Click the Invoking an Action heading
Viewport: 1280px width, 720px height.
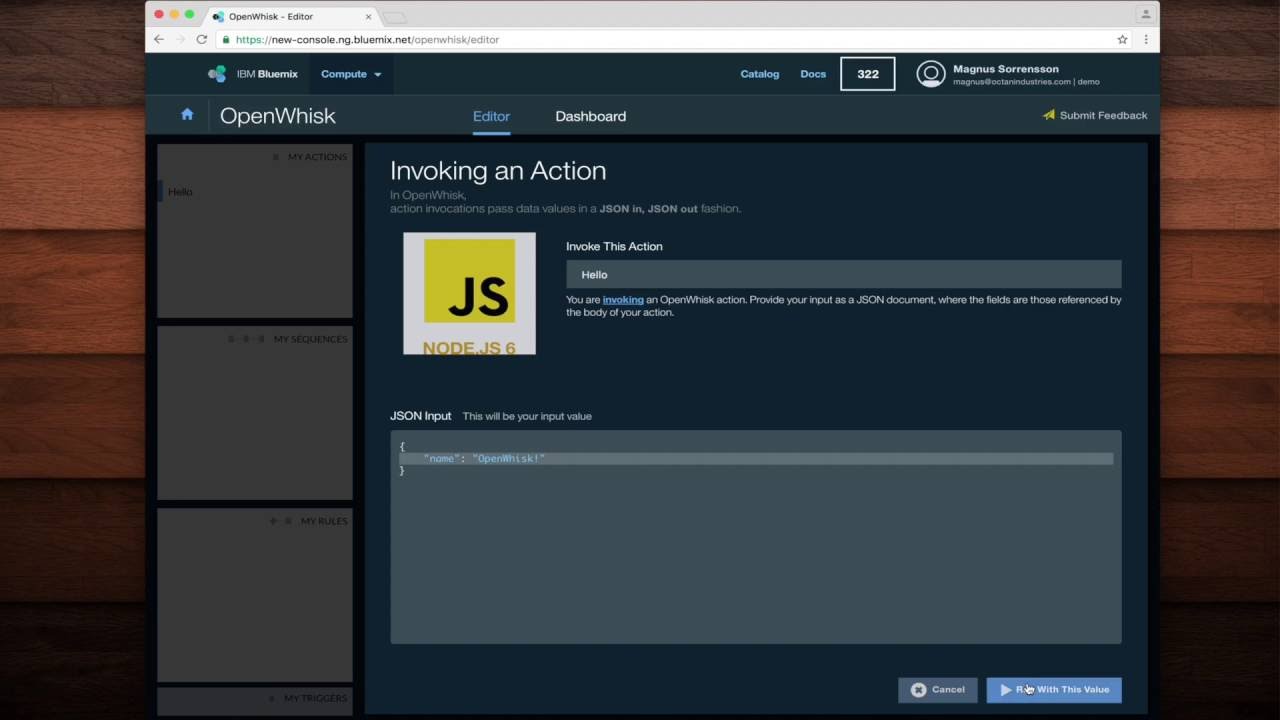(498, 171)
